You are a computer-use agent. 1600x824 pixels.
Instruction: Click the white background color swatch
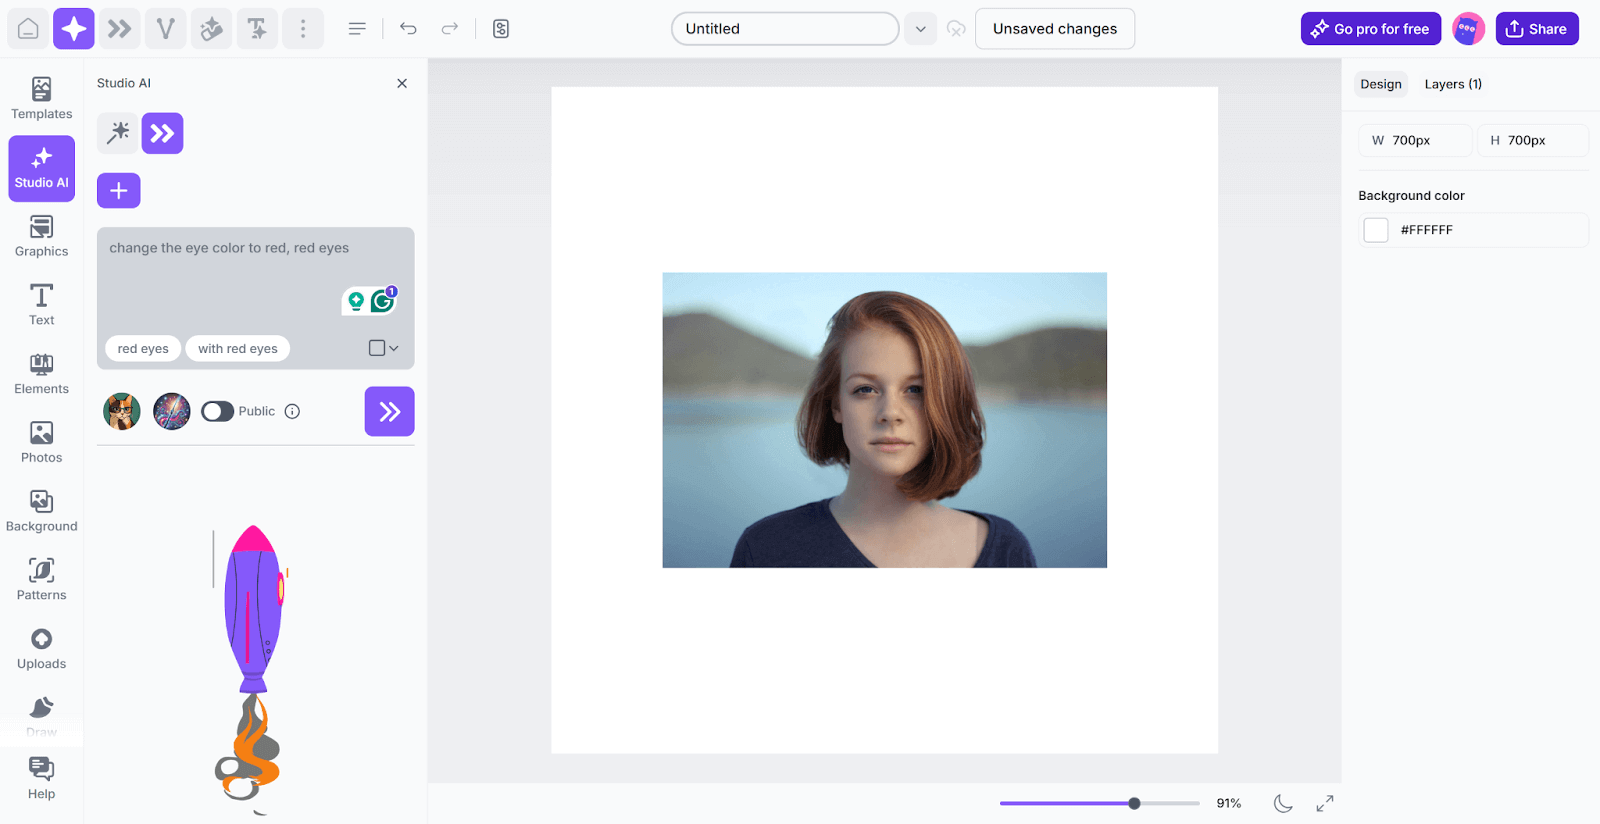[1376, 230]
